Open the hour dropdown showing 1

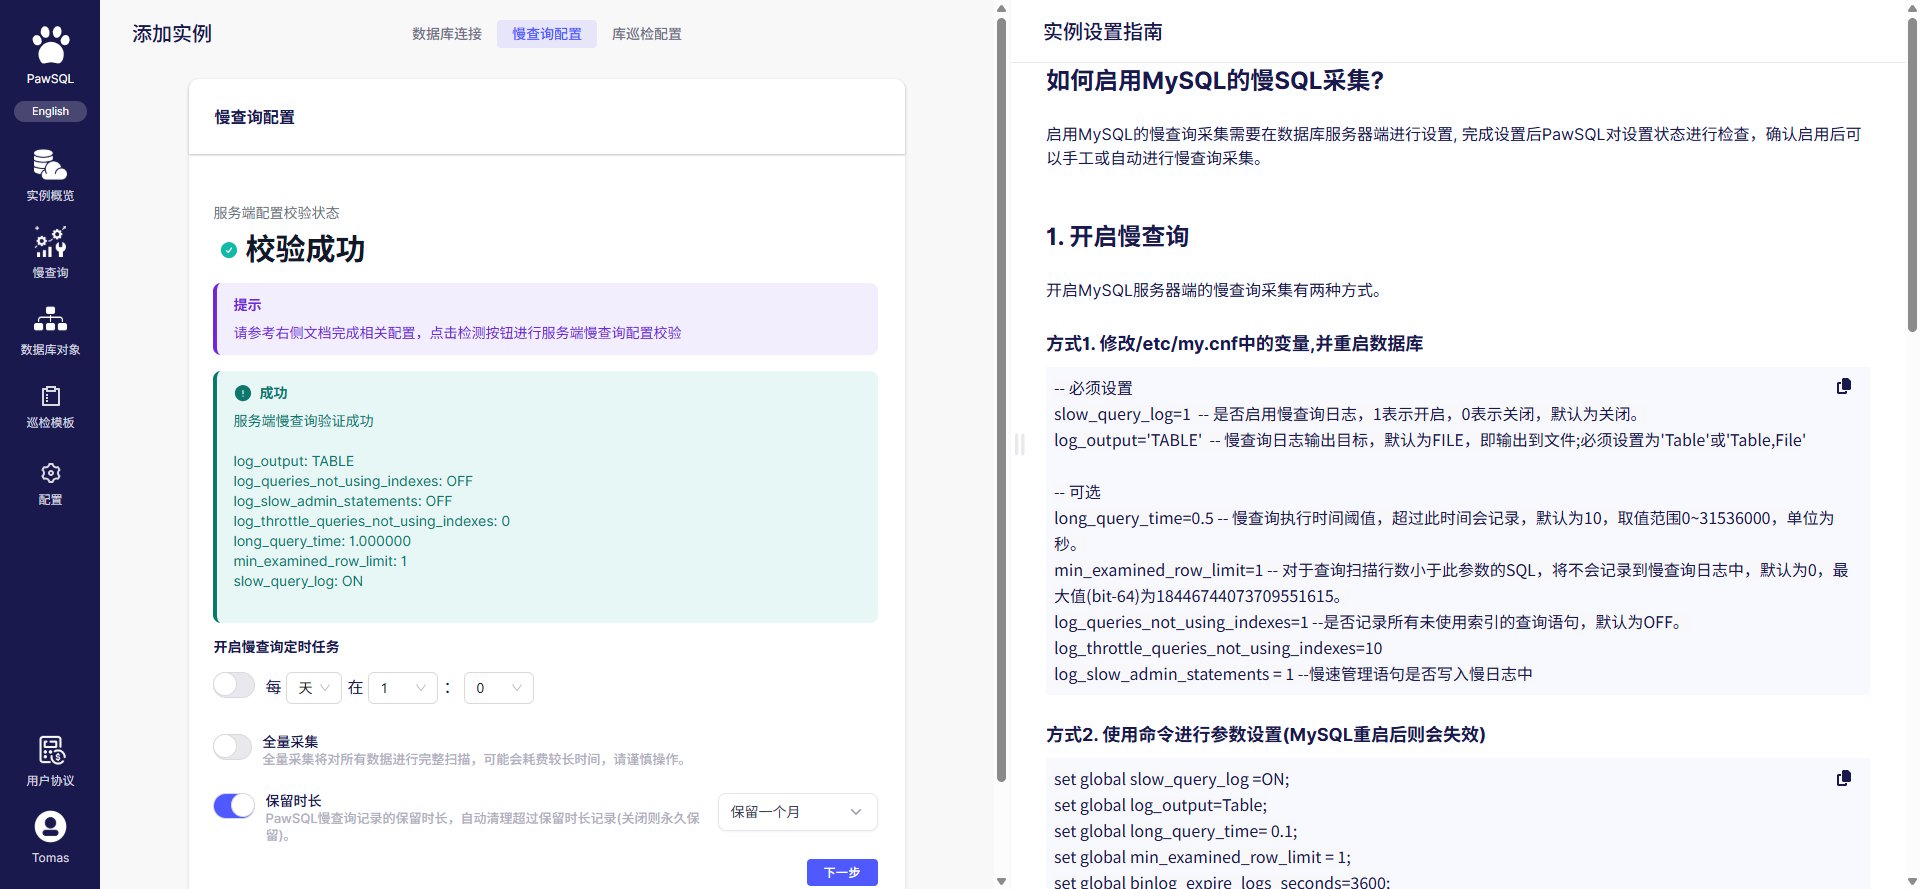(x=403, y=688)
